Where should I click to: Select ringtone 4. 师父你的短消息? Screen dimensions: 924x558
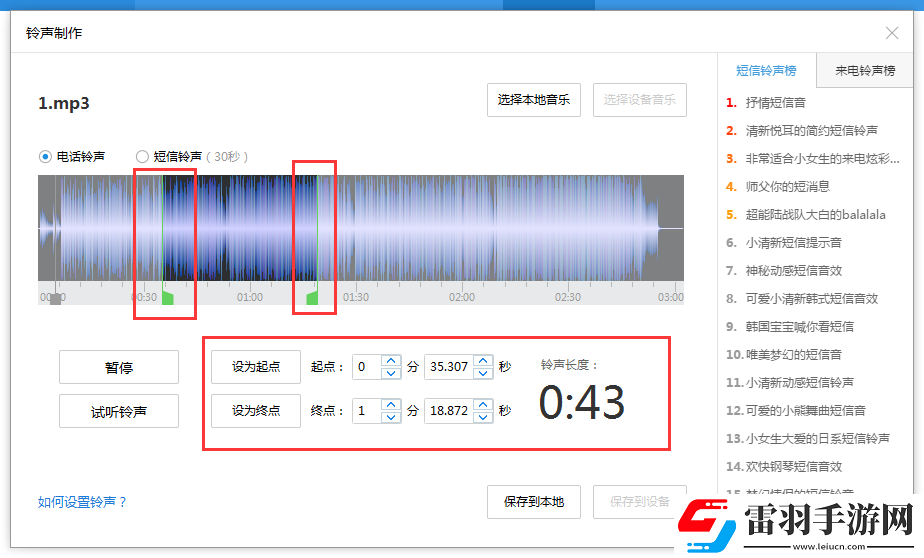point(778,187)
